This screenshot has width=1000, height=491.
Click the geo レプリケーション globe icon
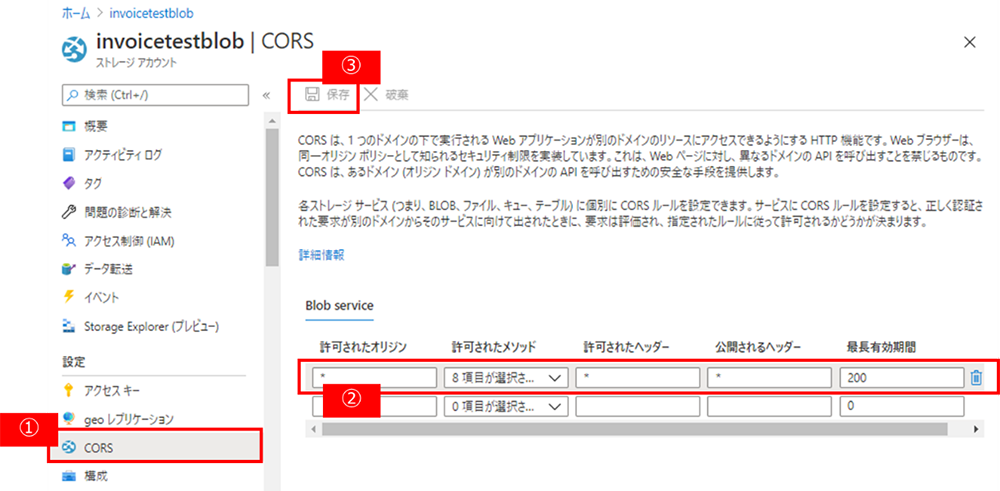[x=69, y=419]
